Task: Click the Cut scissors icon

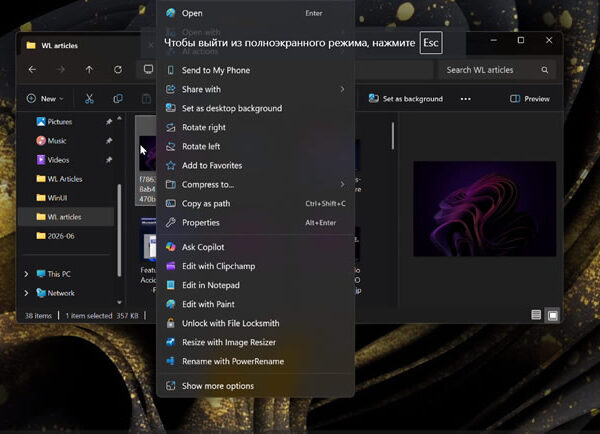Action: point(89,99)
